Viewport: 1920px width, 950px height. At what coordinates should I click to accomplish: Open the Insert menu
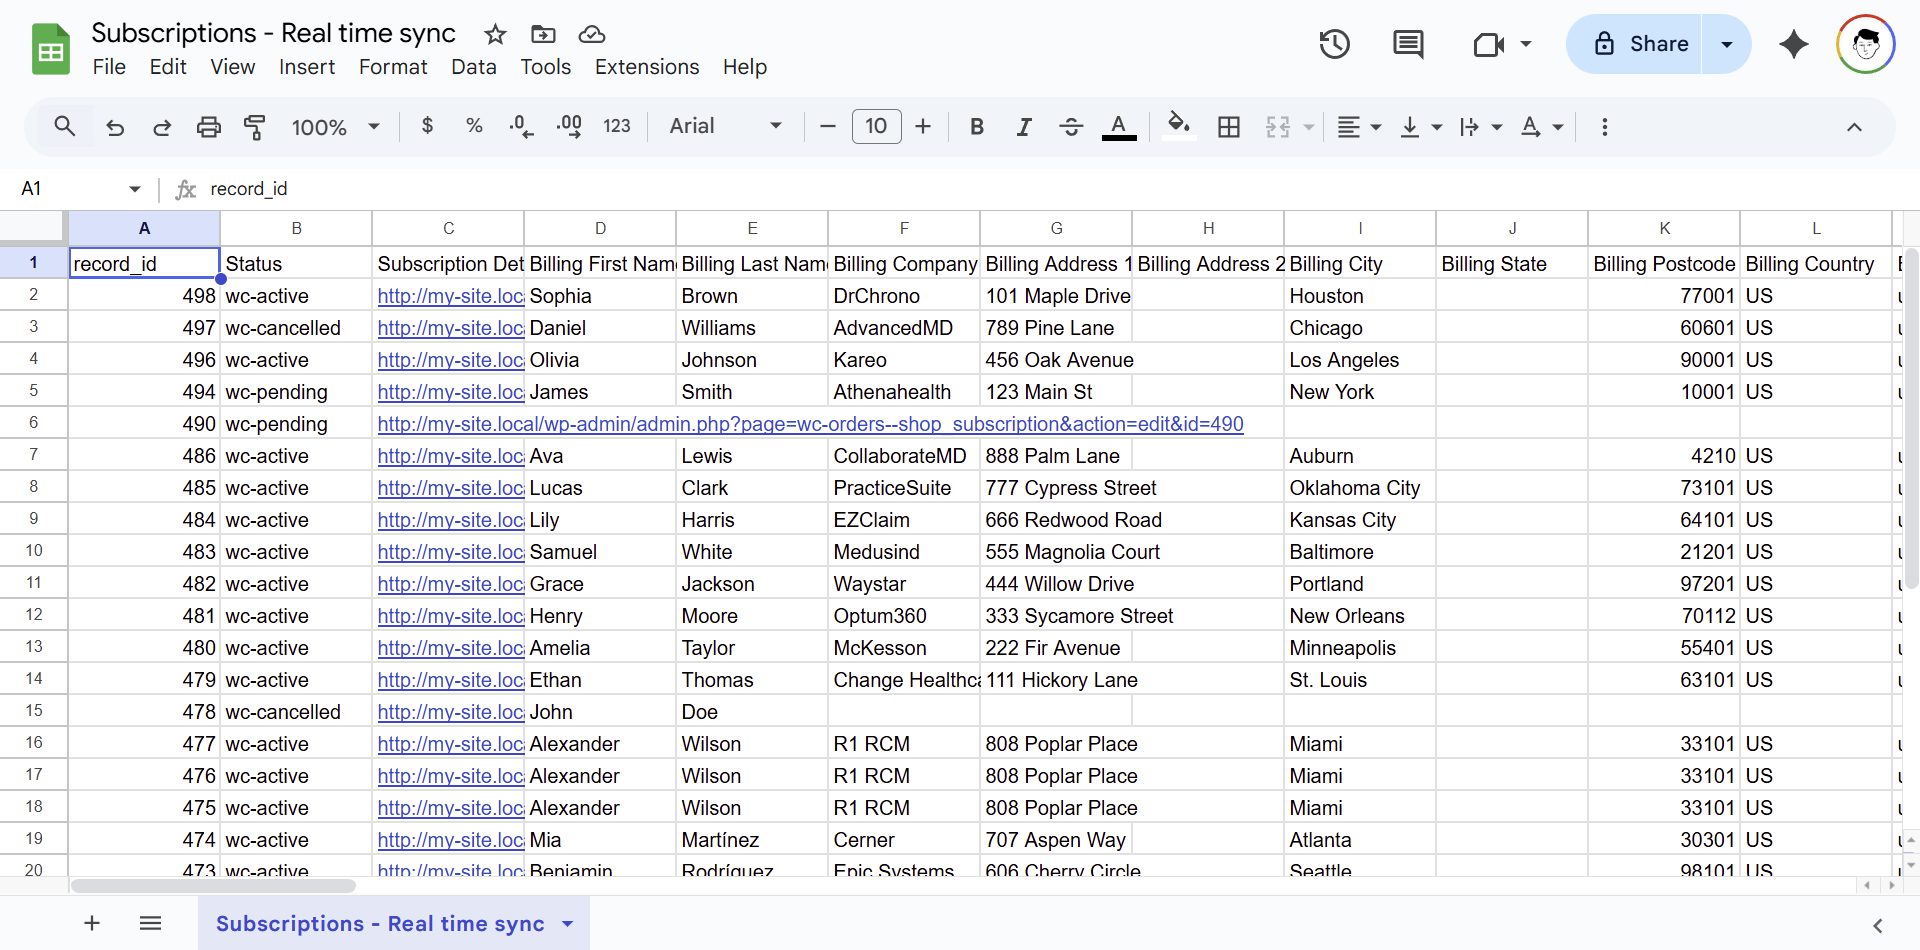click(307, 67)
